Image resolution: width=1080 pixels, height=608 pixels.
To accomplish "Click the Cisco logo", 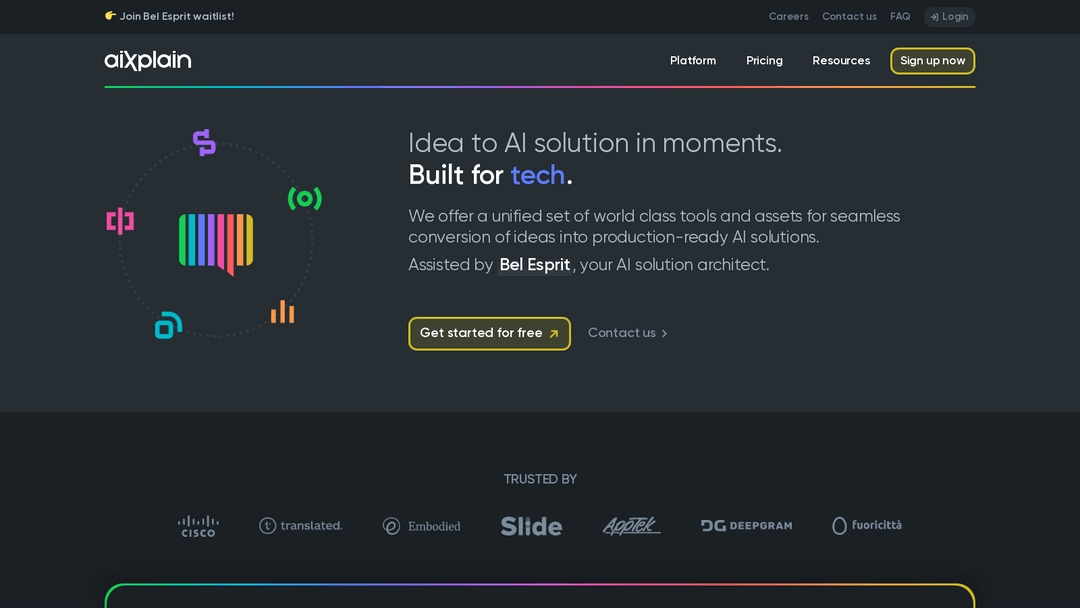I will [198, 526].
